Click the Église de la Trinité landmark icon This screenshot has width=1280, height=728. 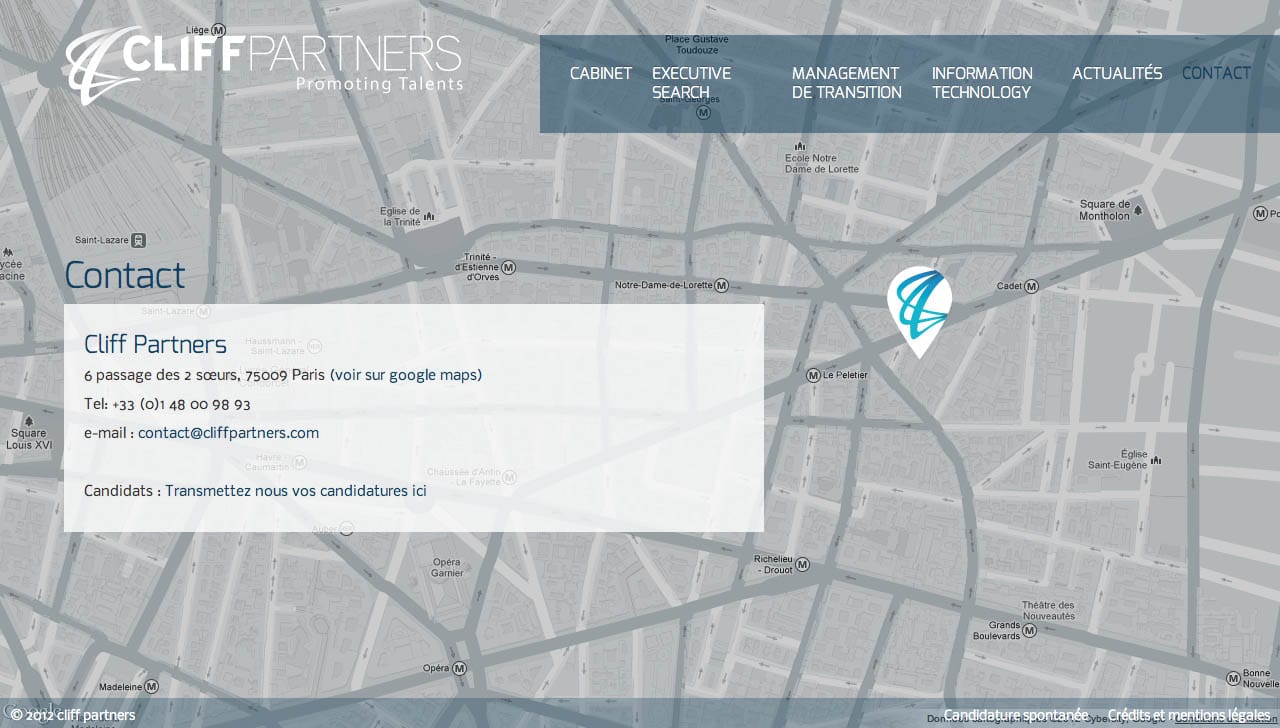coord(429,216)
